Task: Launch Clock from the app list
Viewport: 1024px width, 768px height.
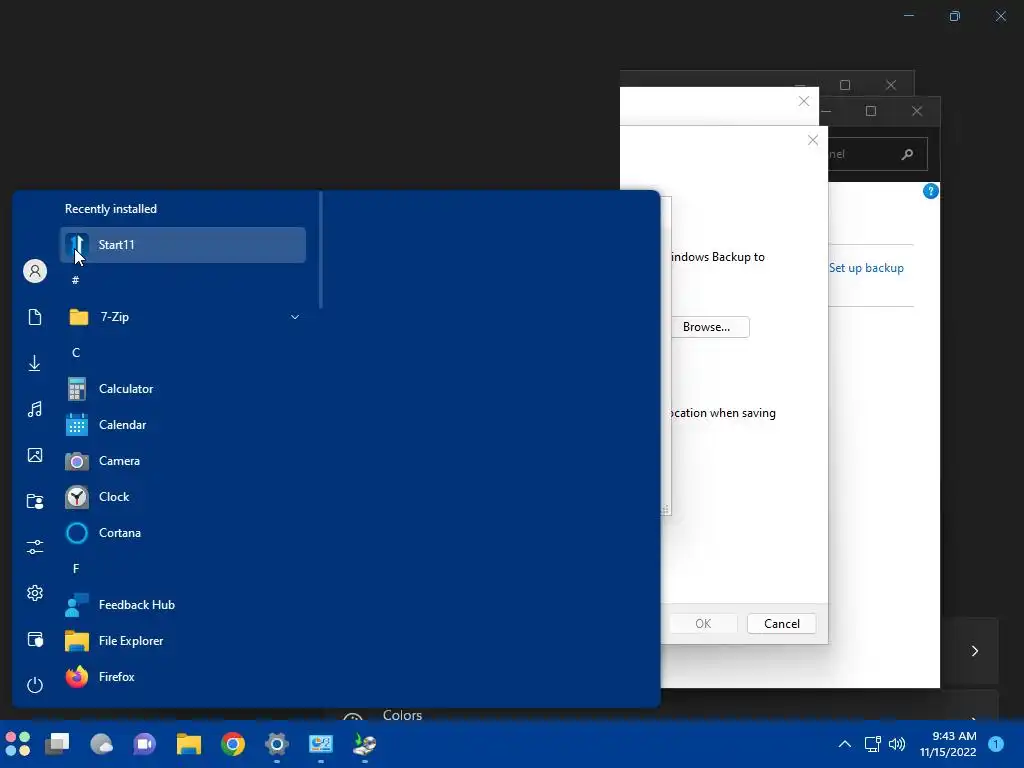Action: tap(183, 497)
